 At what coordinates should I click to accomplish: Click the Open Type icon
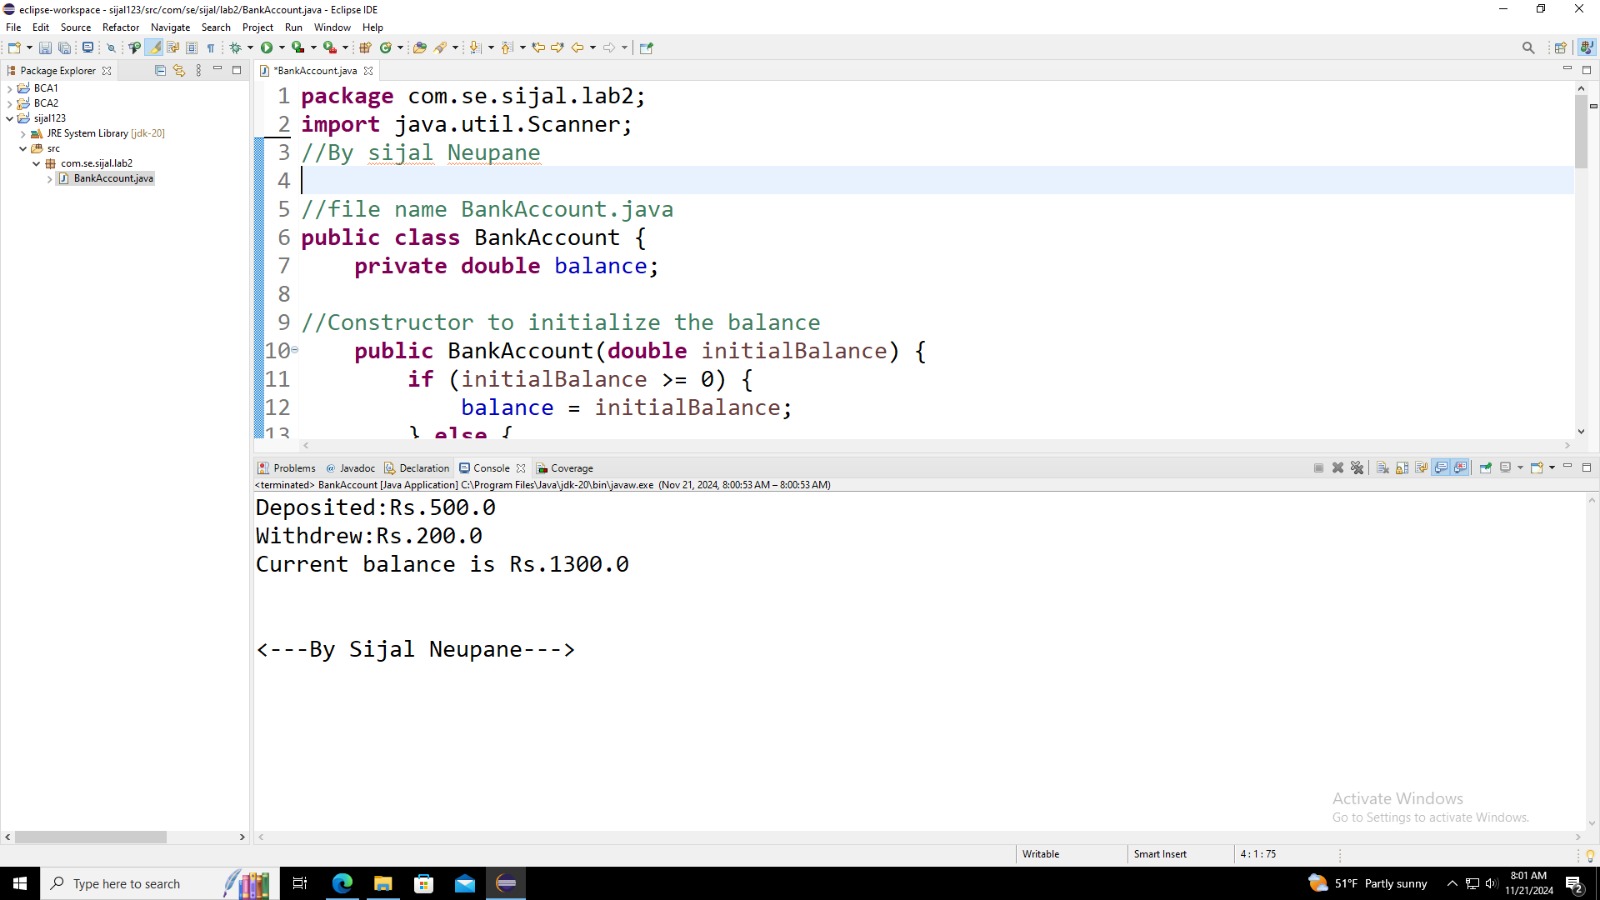(419, 47)
